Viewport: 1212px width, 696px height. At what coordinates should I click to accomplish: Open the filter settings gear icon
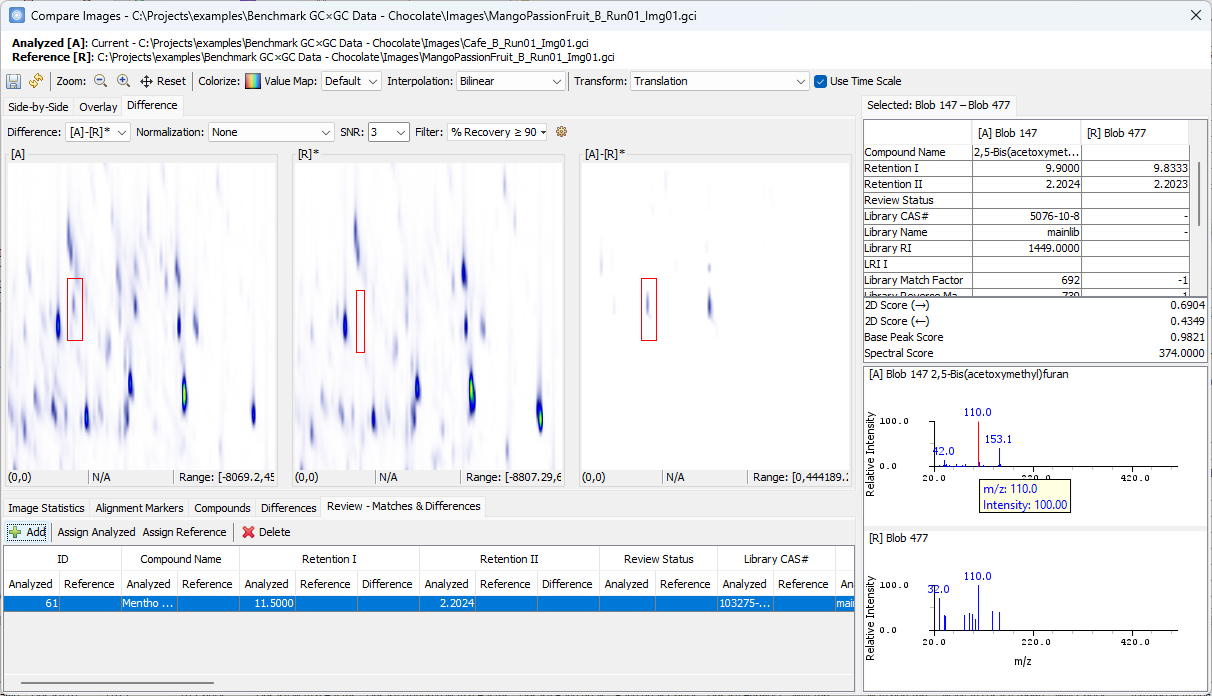tap(561, 132)
